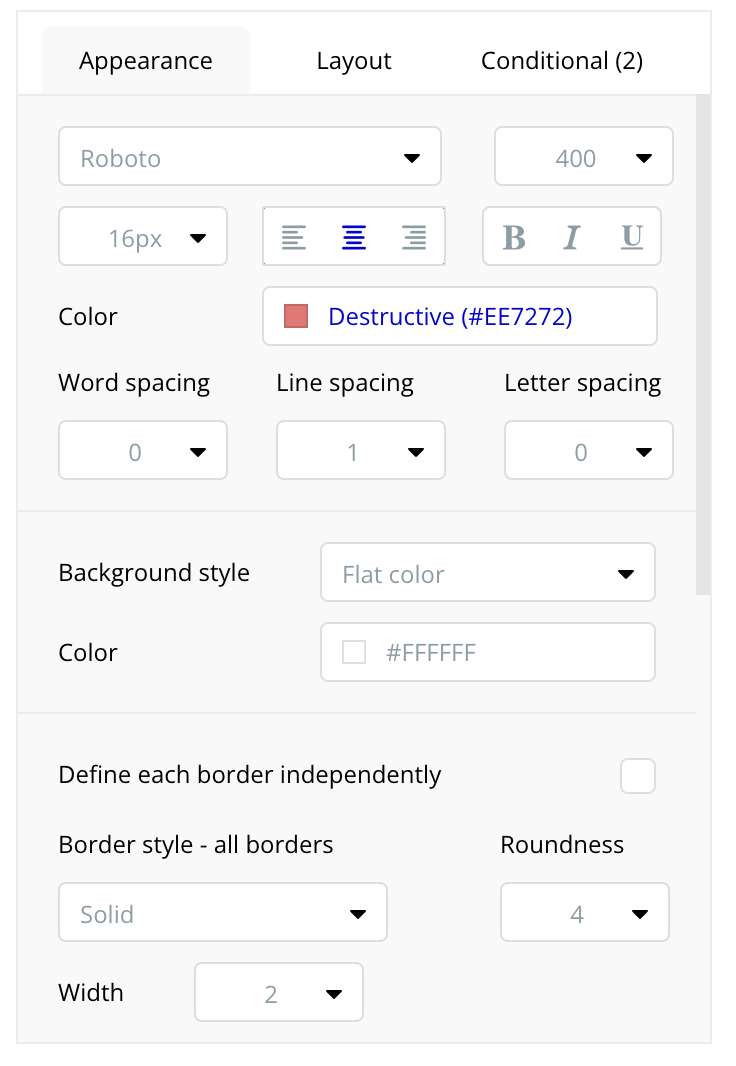Open the Conditional (2) tab
Image resolution: width=736 pixels, height=1066 pixels.
click(x=562, y=61)
